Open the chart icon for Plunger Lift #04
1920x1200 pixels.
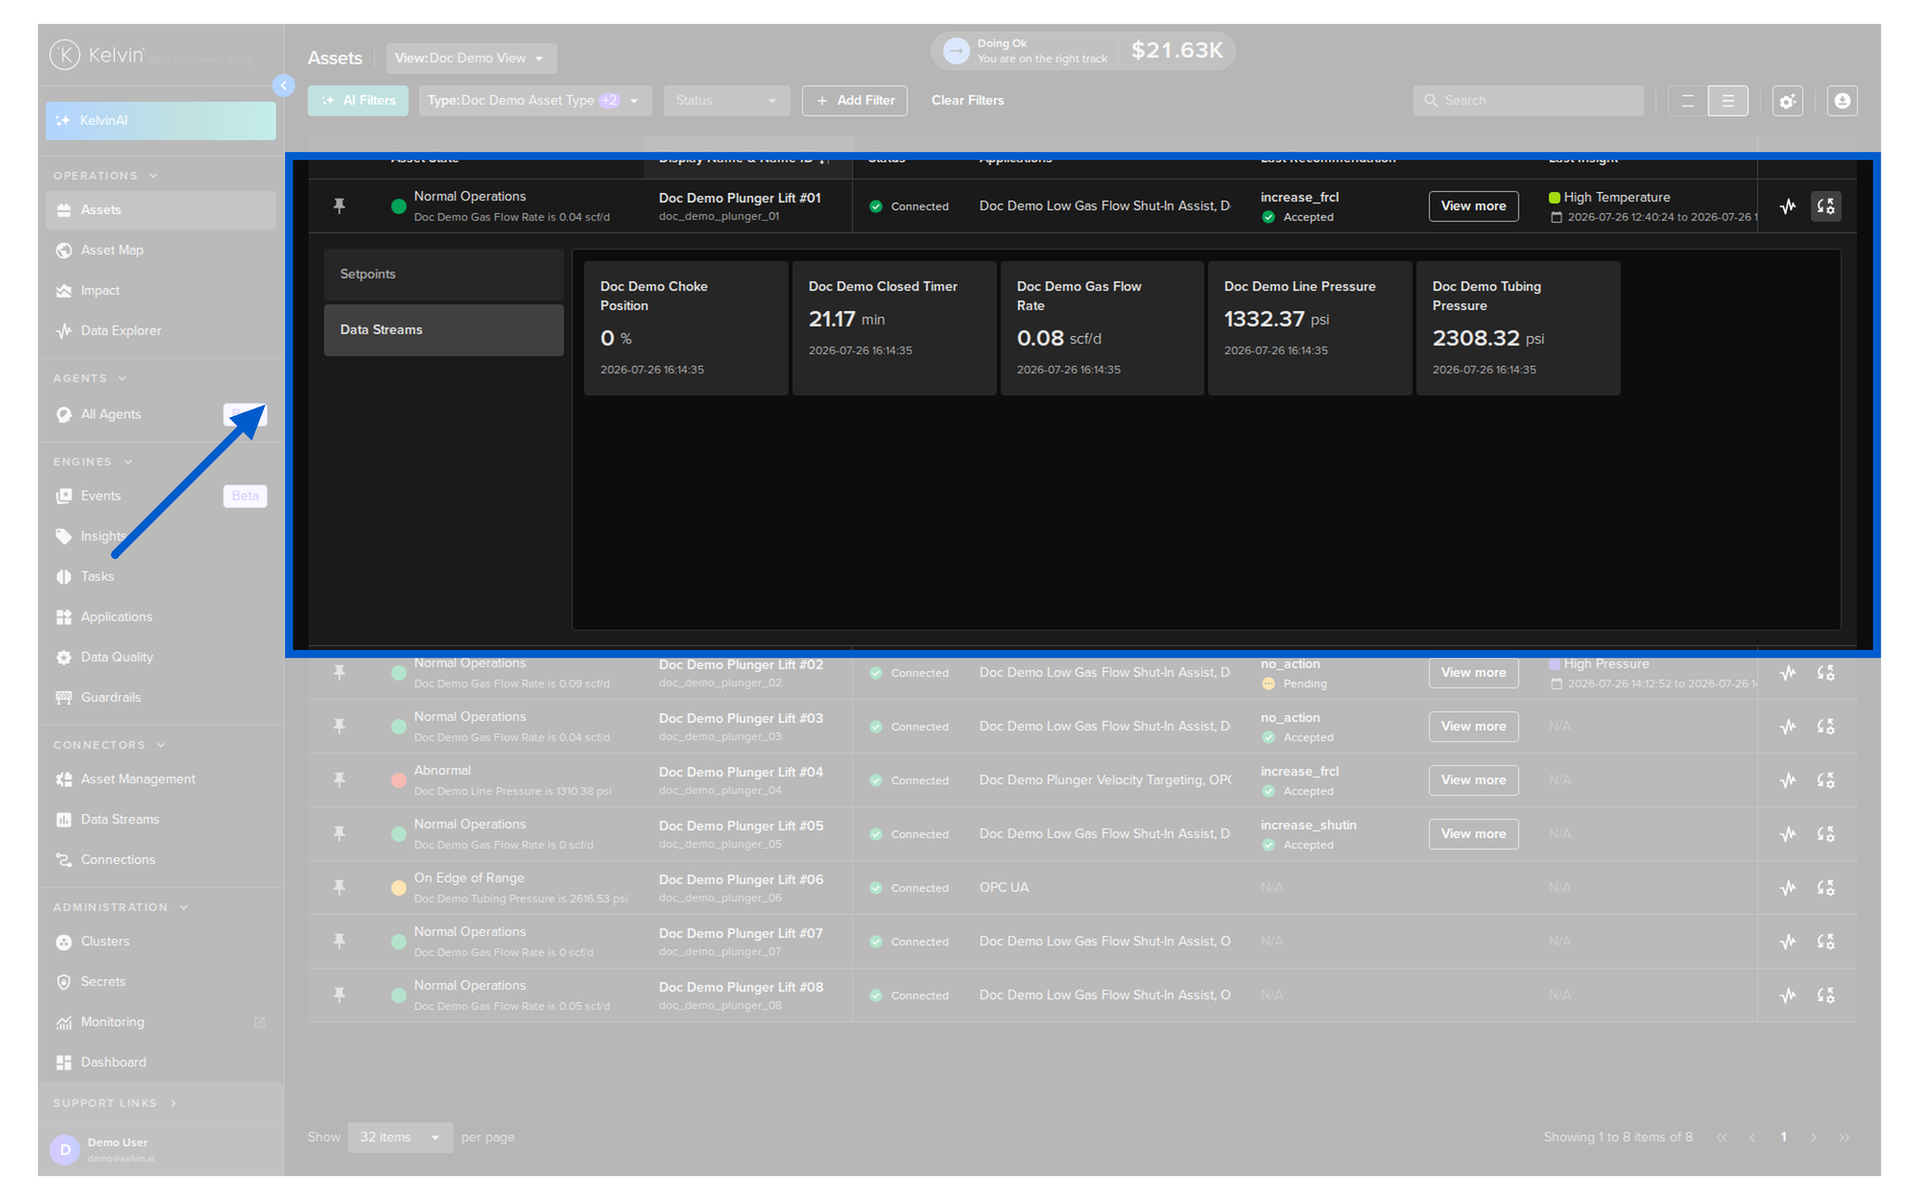point(1788,780)
